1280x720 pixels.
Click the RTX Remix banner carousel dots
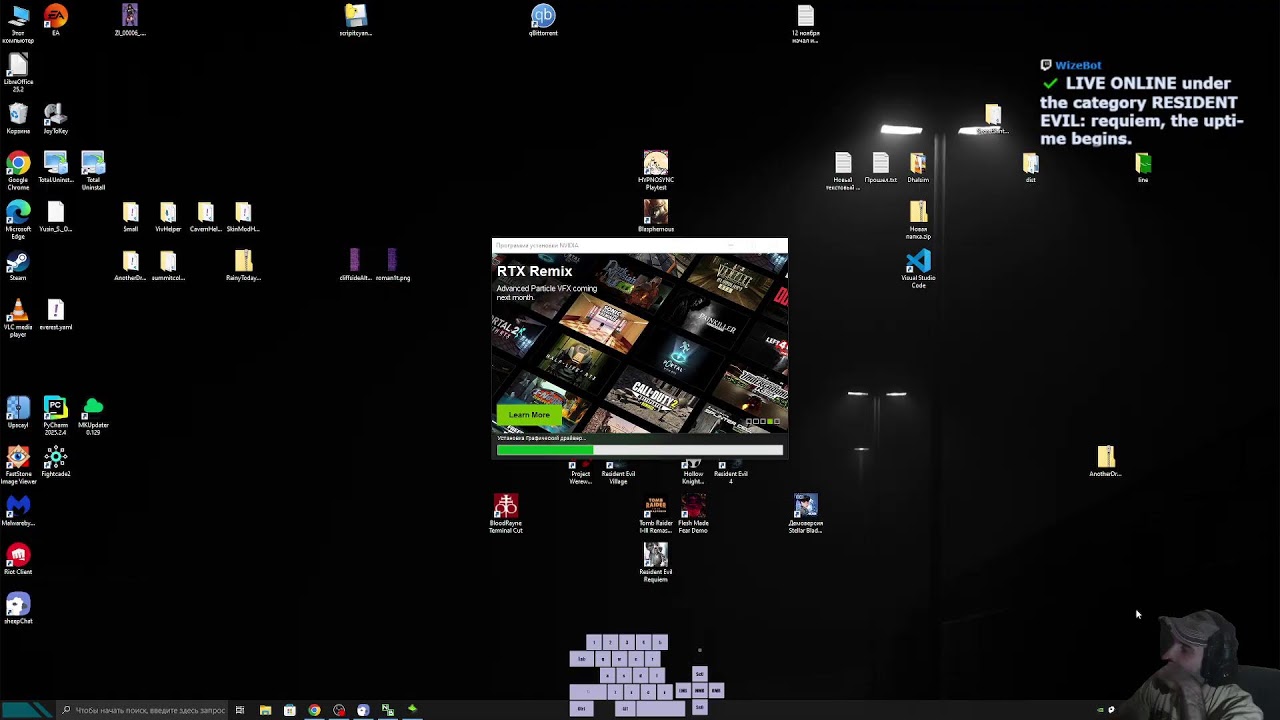click(x=762, y=421)
